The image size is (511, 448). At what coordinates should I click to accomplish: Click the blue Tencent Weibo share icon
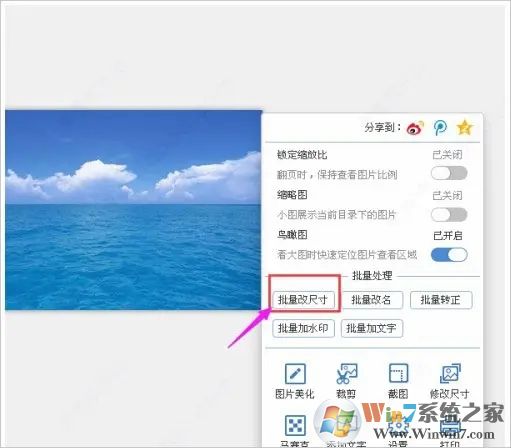(440, 127)
